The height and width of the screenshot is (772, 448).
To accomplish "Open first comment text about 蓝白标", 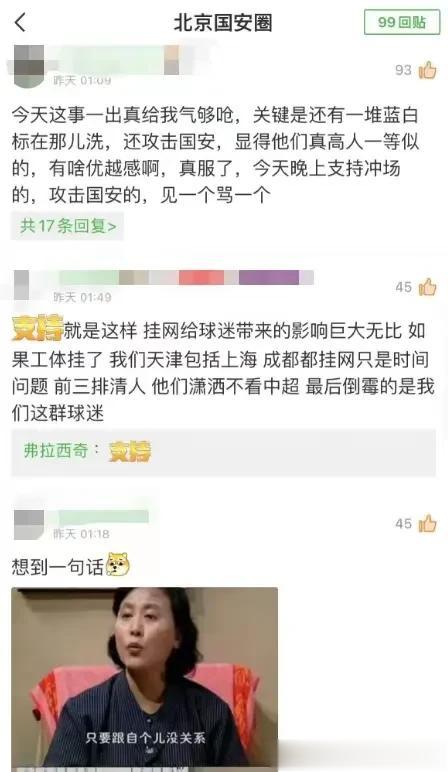I will coord(215,155).
